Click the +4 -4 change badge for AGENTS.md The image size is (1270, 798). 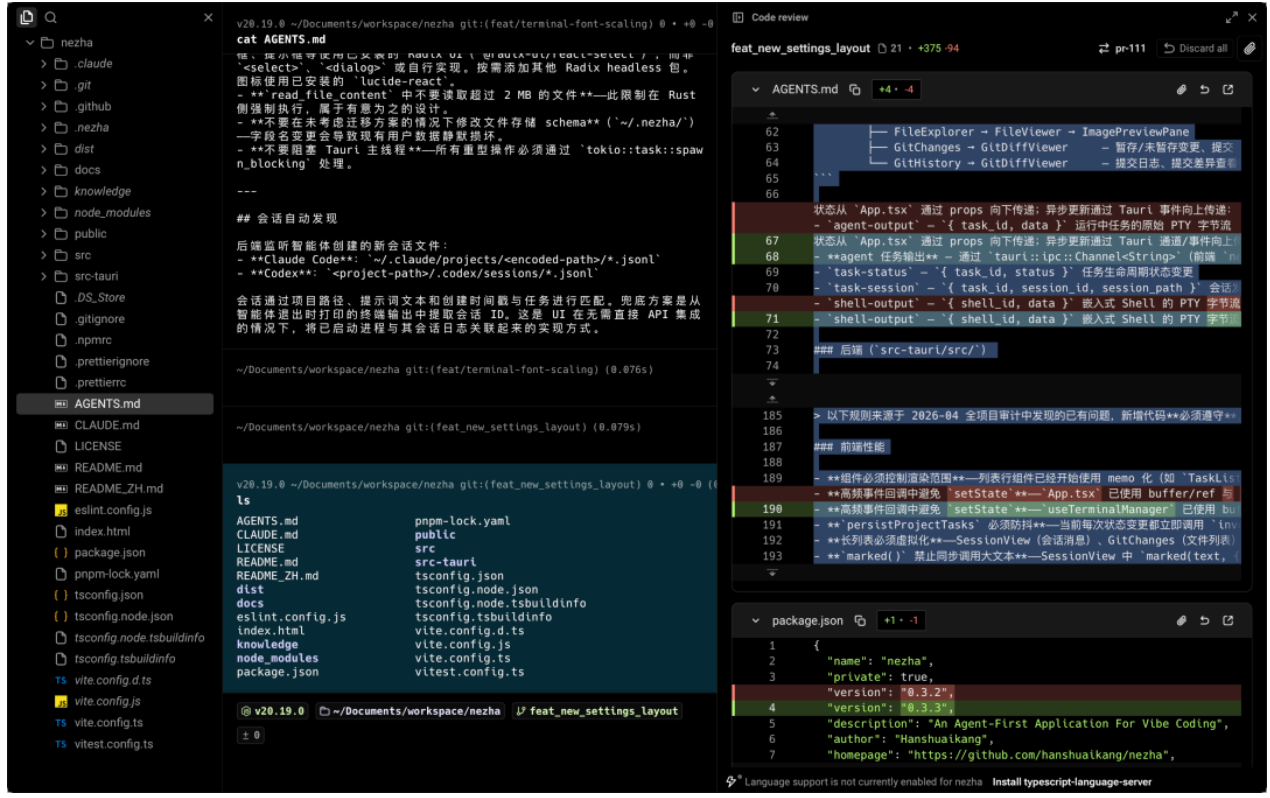pyautogui.click(x=896, y=89)
